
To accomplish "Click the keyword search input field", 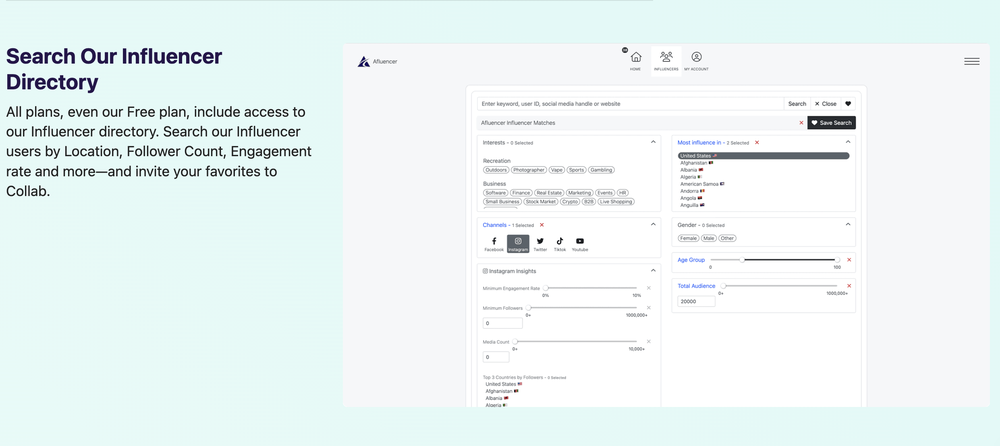I will (x=630, y=103).
